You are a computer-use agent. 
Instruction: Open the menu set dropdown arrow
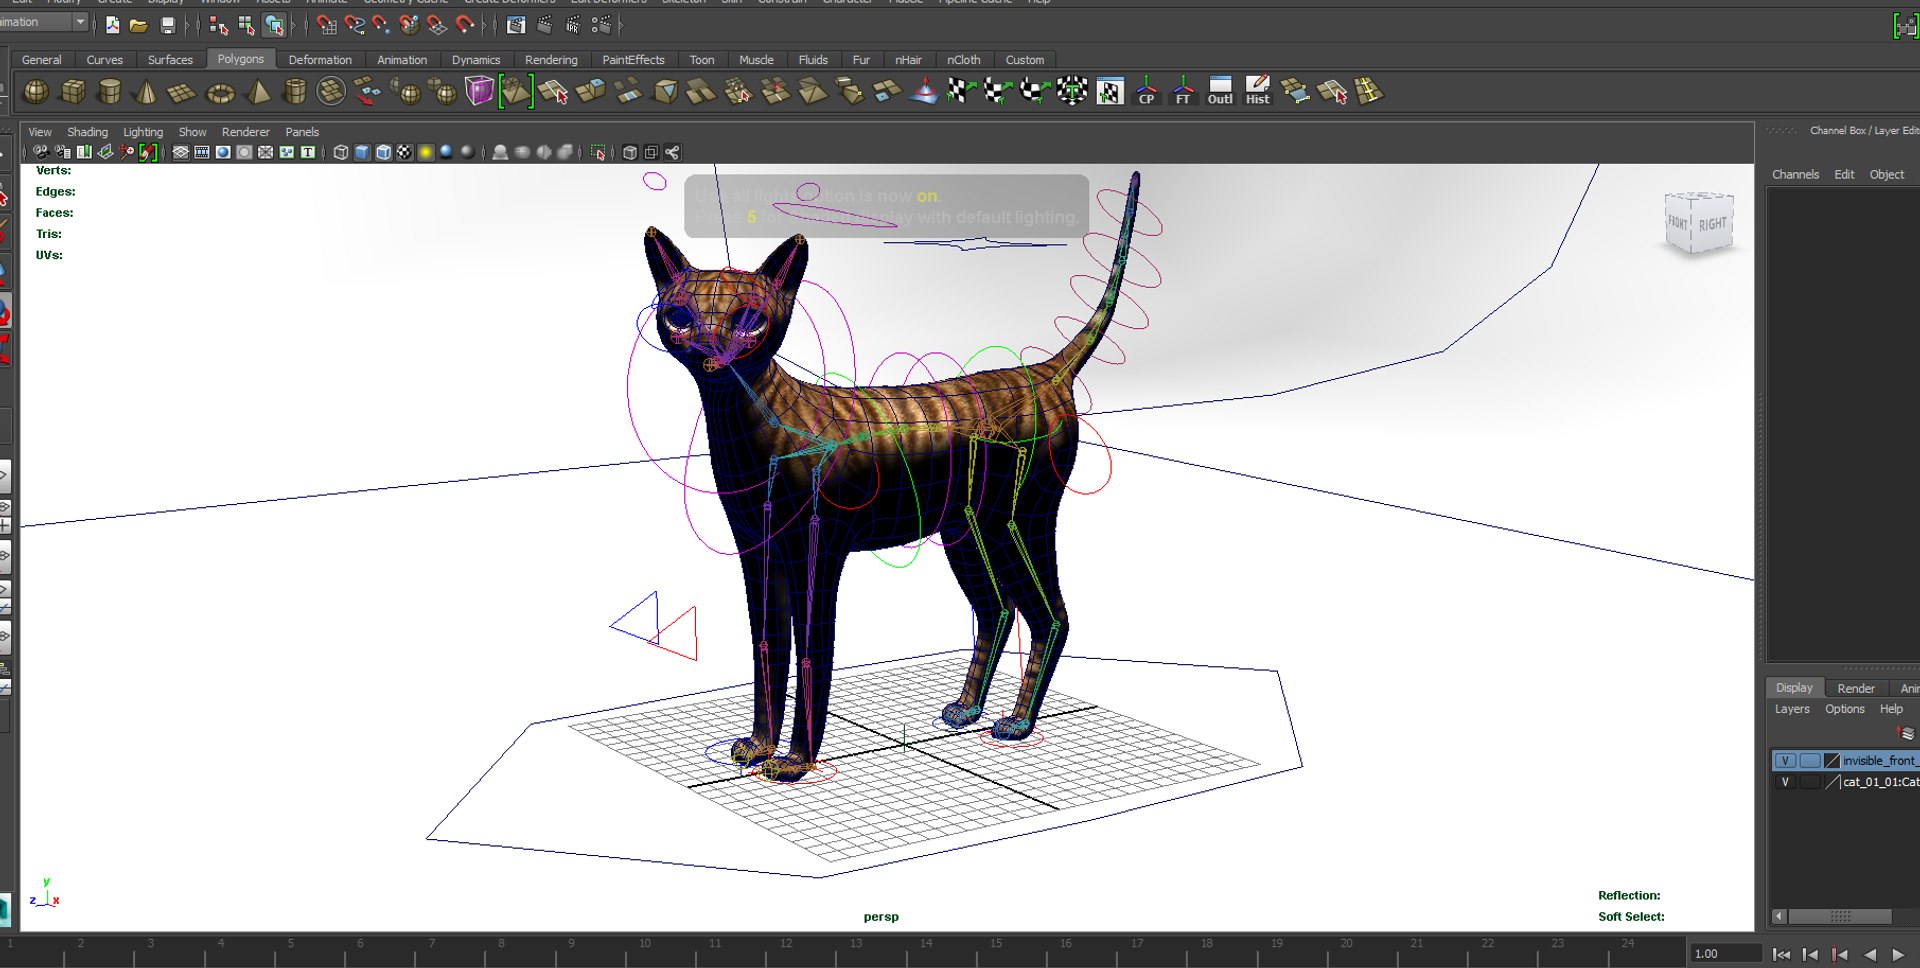[x=80, y=21]
